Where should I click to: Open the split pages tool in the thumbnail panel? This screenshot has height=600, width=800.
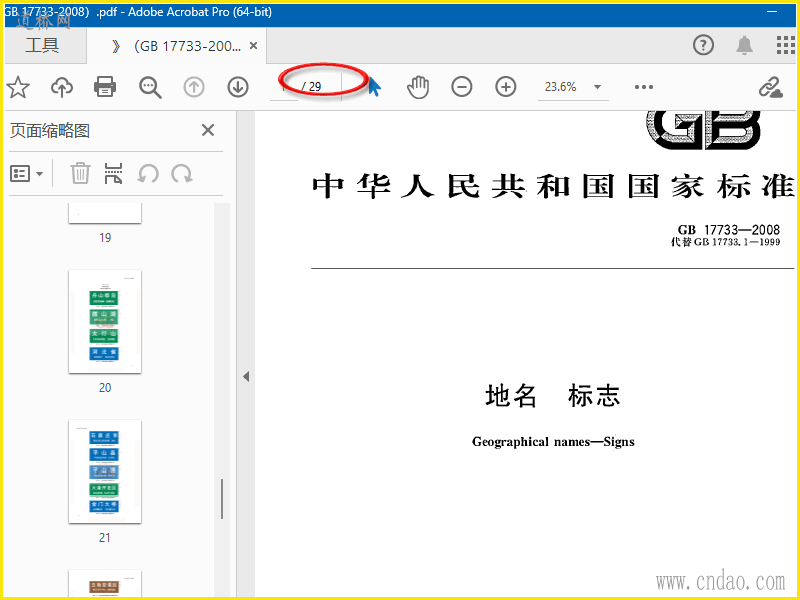113,173
